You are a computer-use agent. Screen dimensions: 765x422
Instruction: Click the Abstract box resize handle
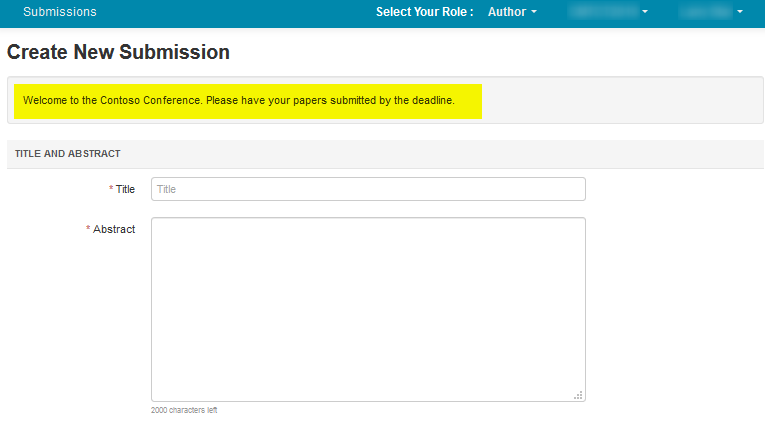(x=578, y=395)
